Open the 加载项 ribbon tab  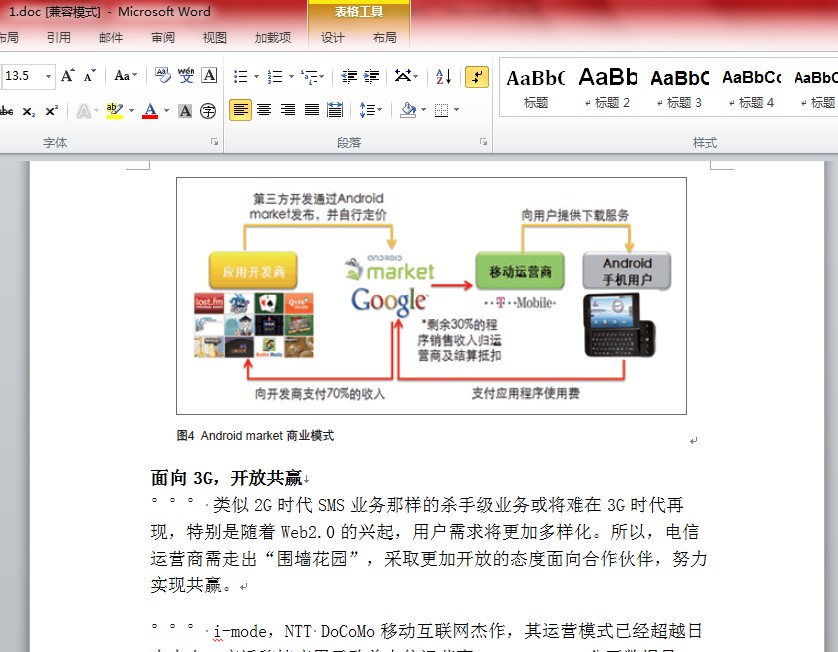pyautogui.click(x=273, y=37)
